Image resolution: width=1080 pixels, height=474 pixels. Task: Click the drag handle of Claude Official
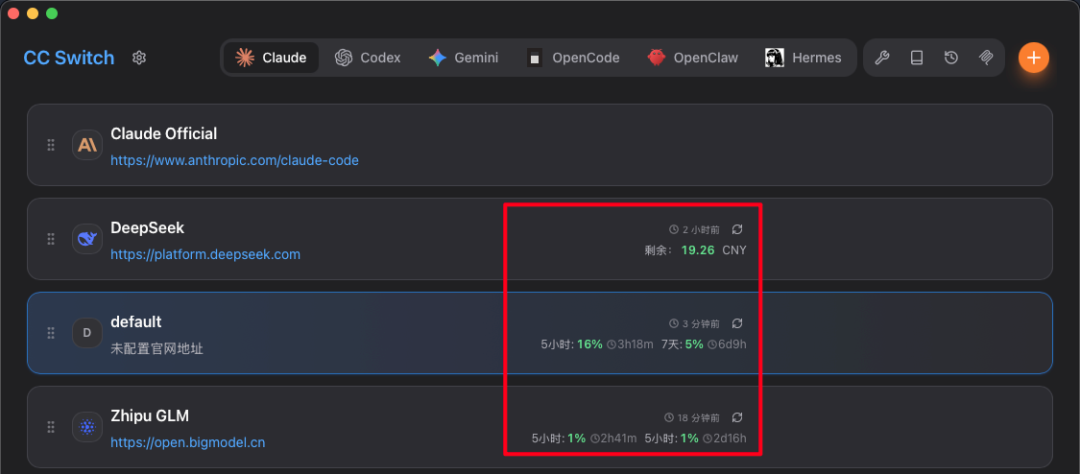51,145
